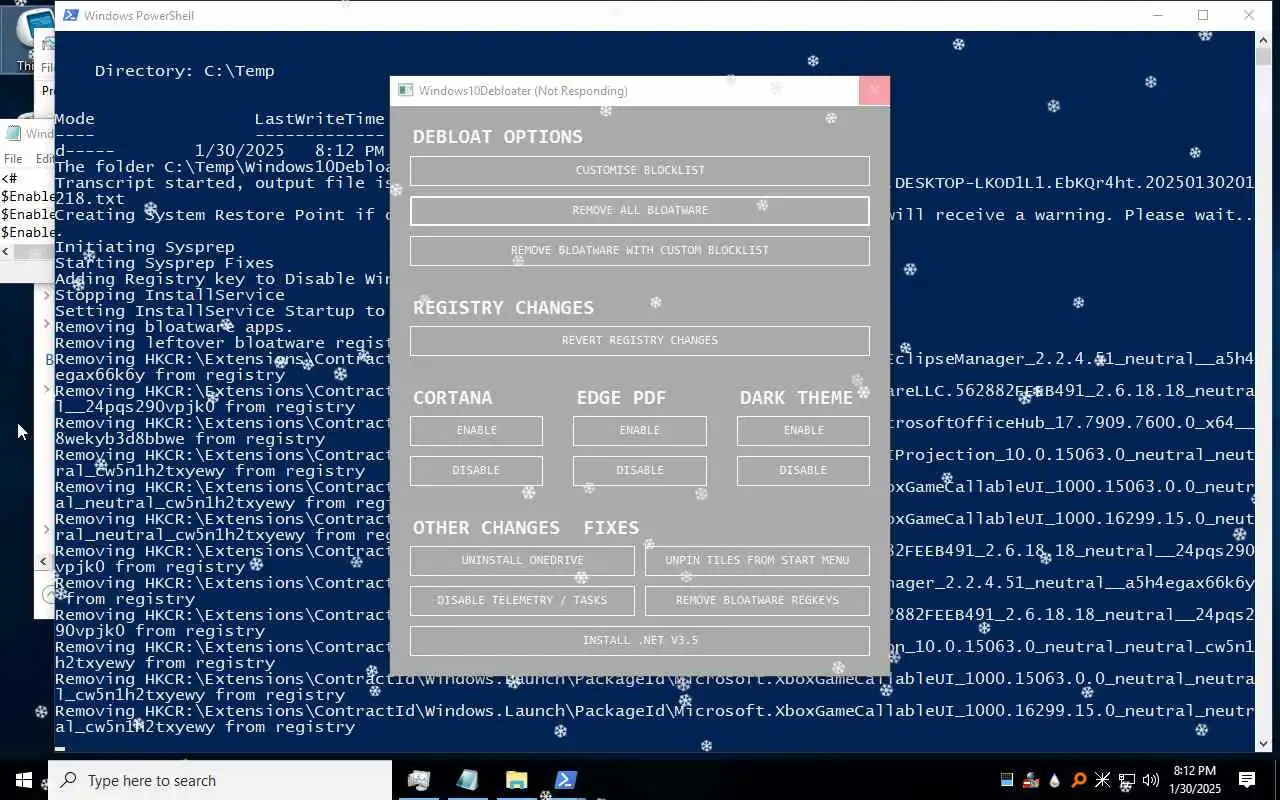Click the volume speaker tray icon
The image size is (1280, 800).
pyautogui.click(x=1150, y=780)
